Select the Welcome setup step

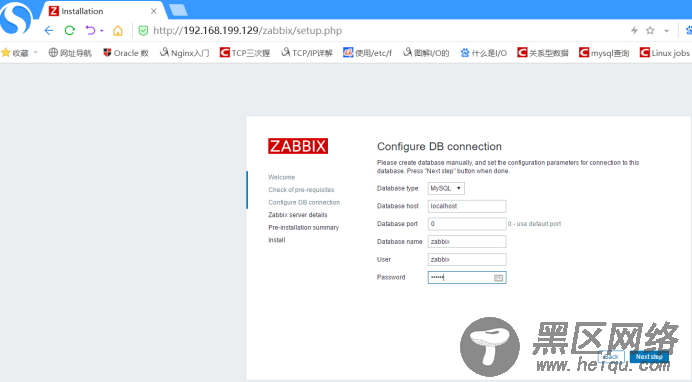click(282, 177)
